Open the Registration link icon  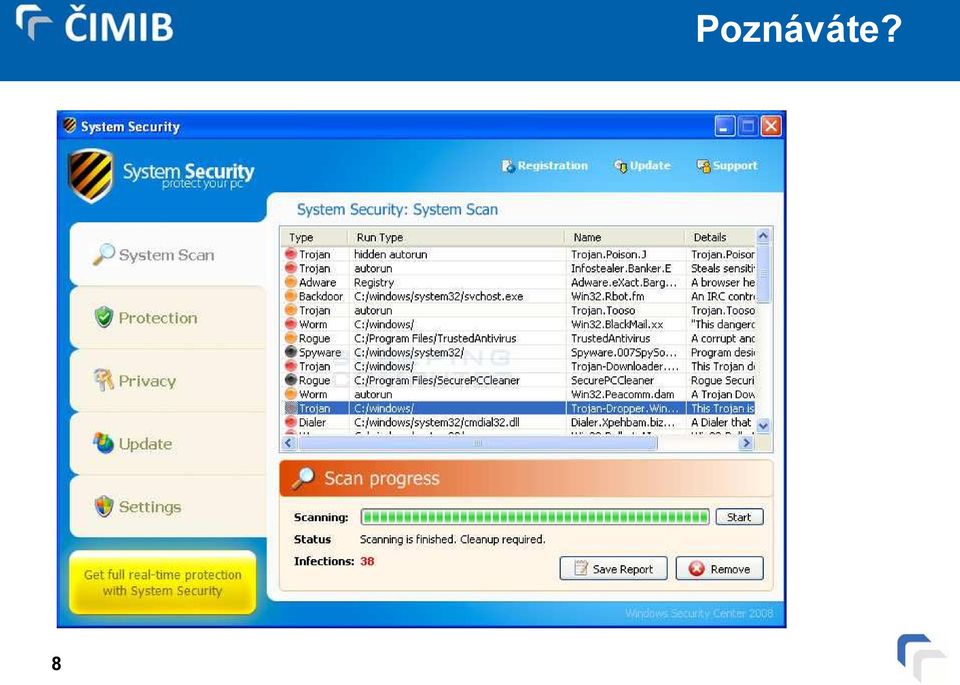click(x=508, y=166)
